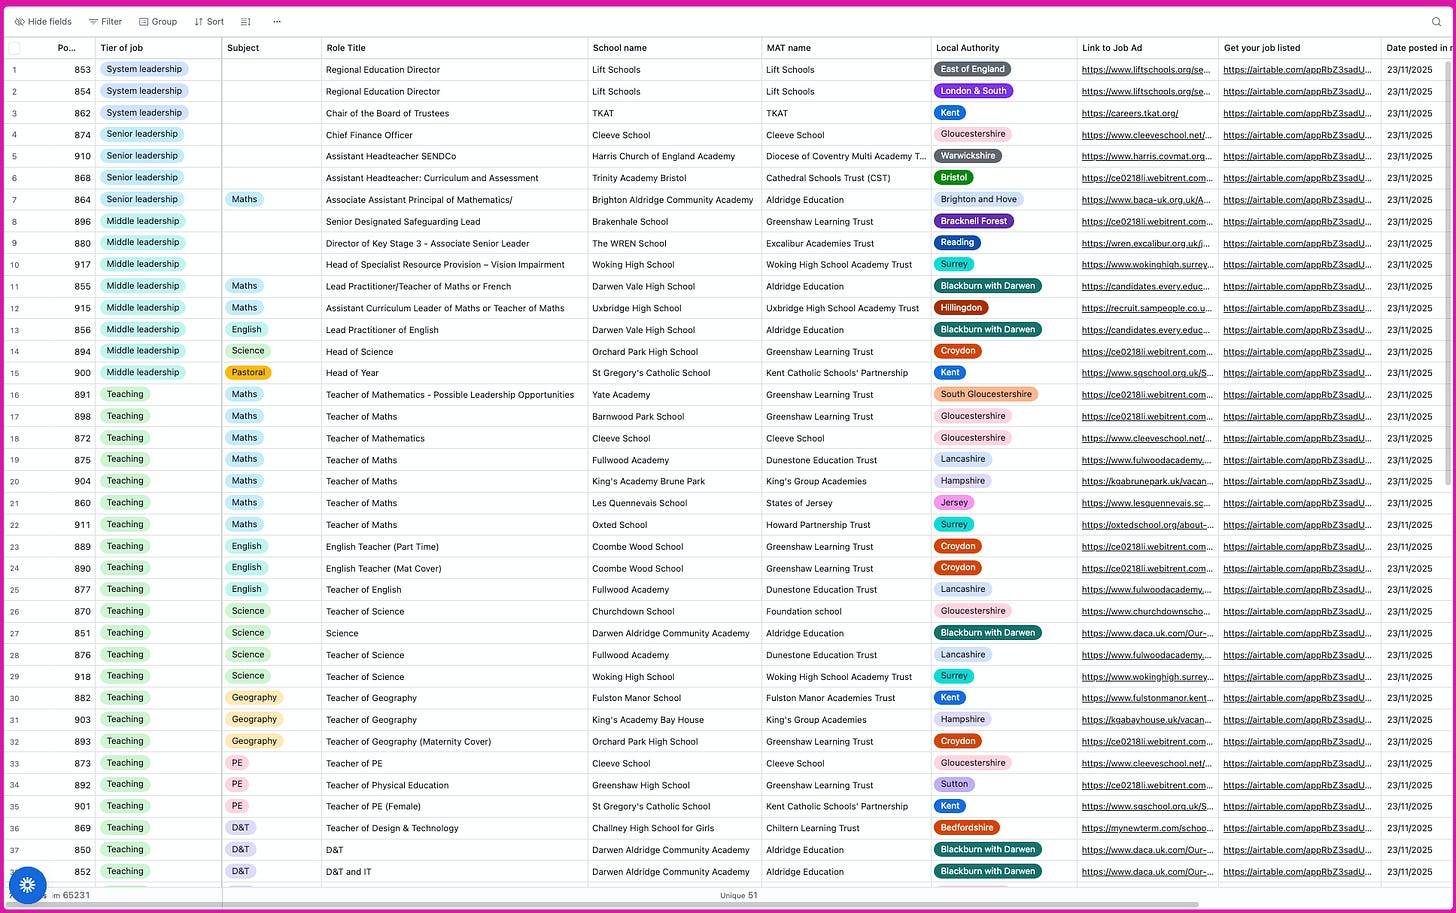Select Chief Finance Officer role cell

click(454, 135)
